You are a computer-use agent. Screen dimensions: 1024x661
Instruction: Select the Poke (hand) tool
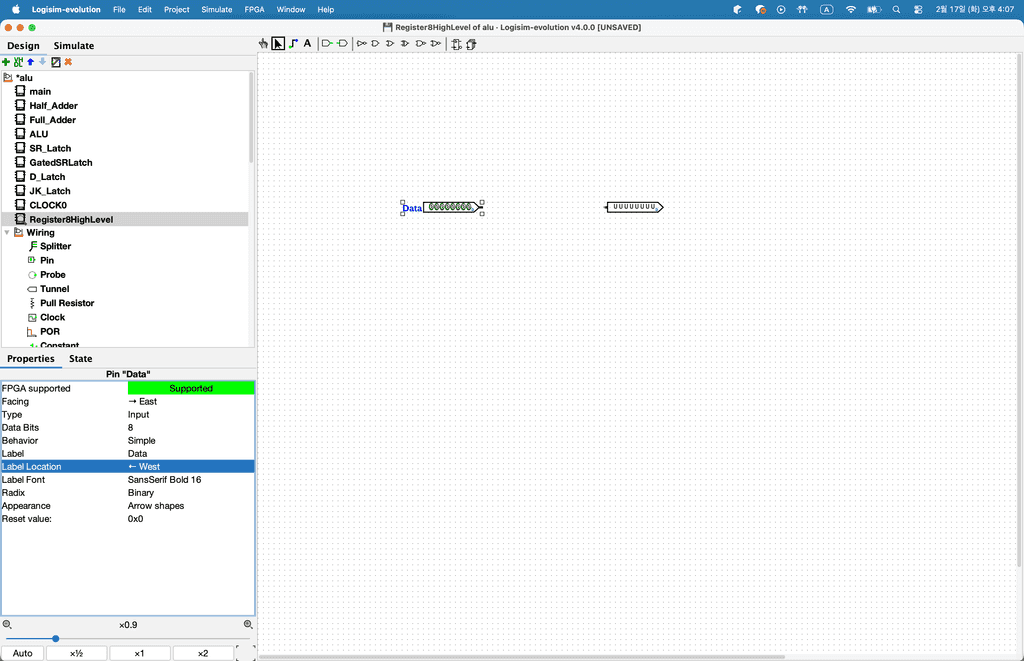point(263,44)
